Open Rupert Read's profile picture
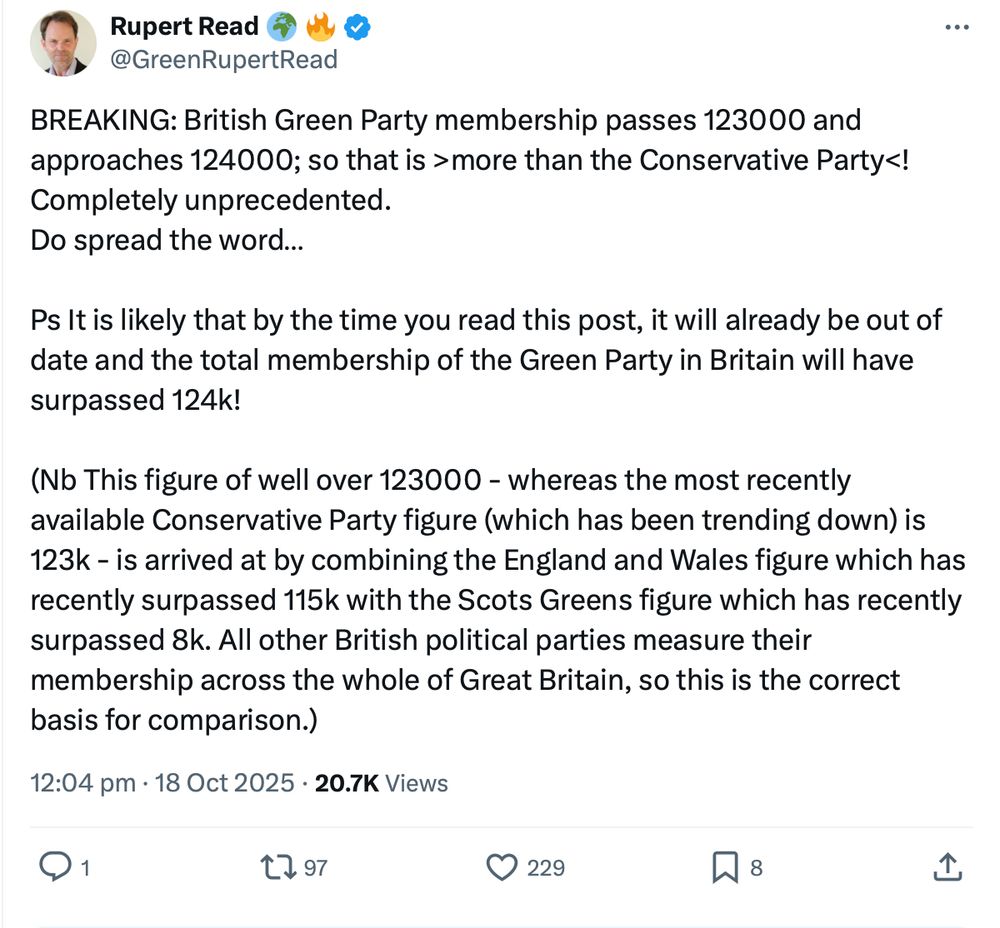Image resolution: width=1000 pixels, height=928 pixels. (x=63, y=43)
